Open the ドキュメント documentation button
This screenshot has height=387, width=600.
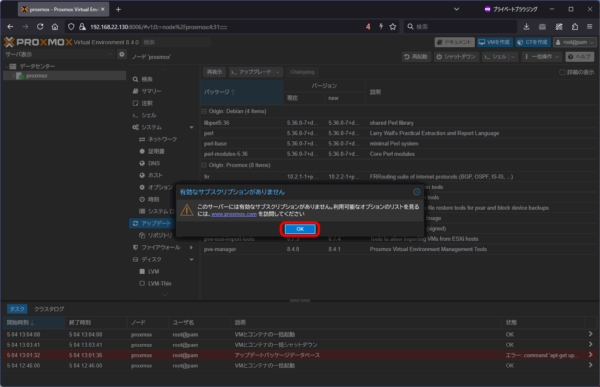[x=455, y=42]
